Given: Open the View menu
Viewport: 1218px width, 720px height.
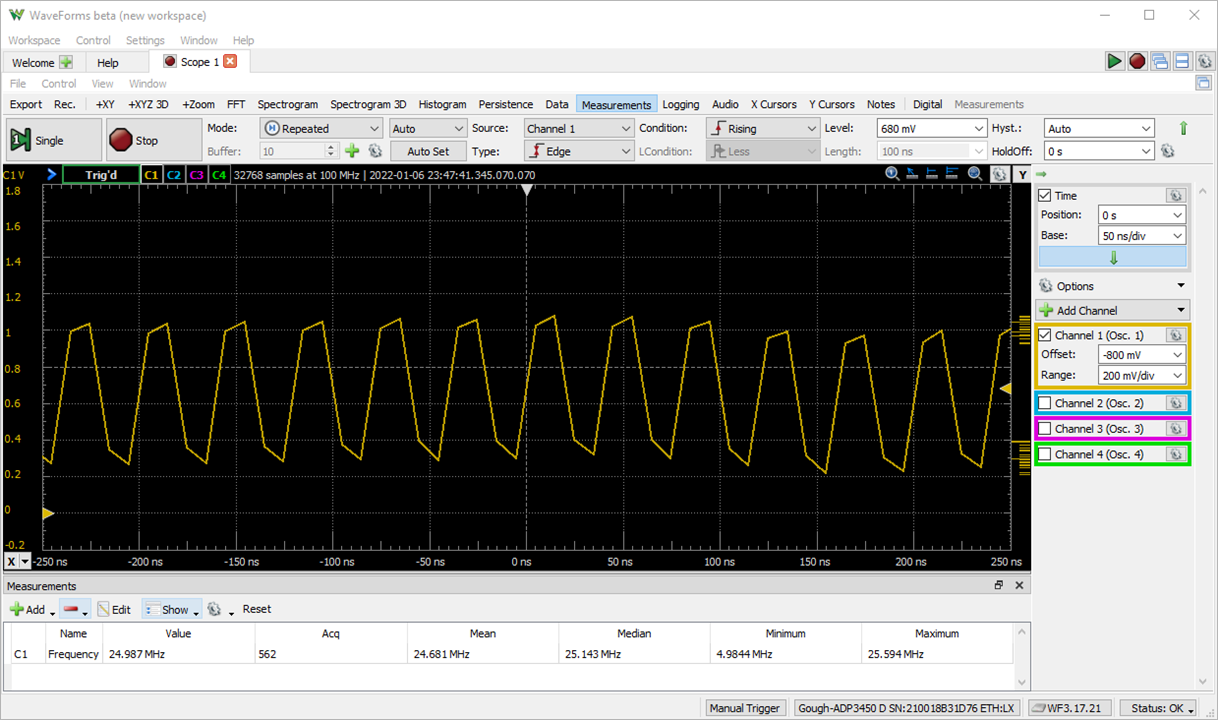Looking at the screenshot, I should (103, 84).
